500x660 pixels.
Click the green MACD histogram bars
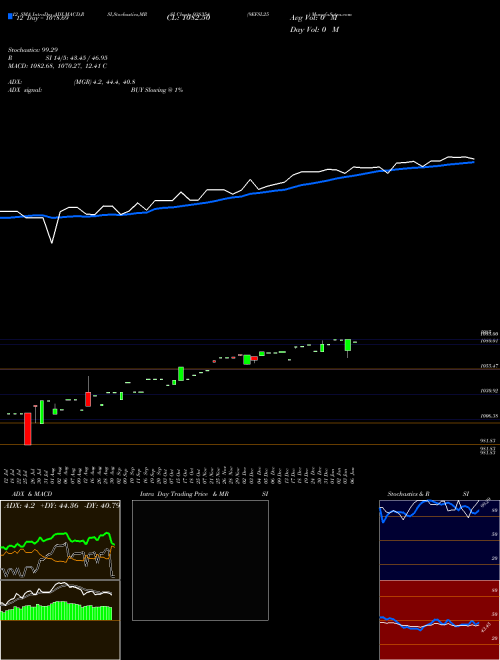tap(57, 612)
